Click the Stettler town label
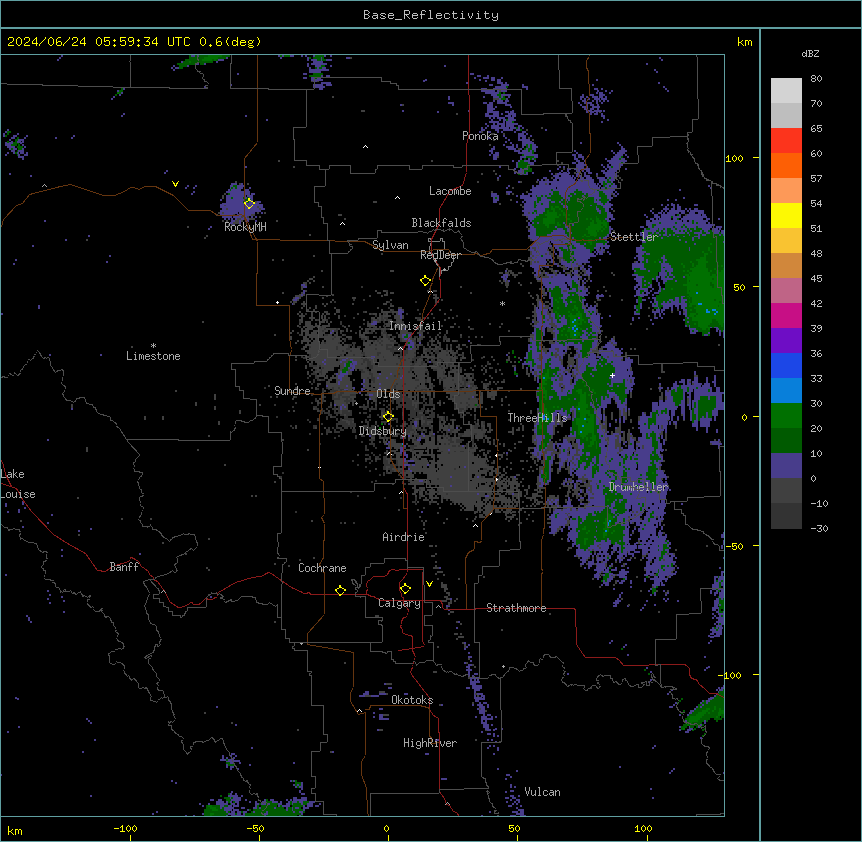Screen dimensions: 862x842 click(634, 237)
